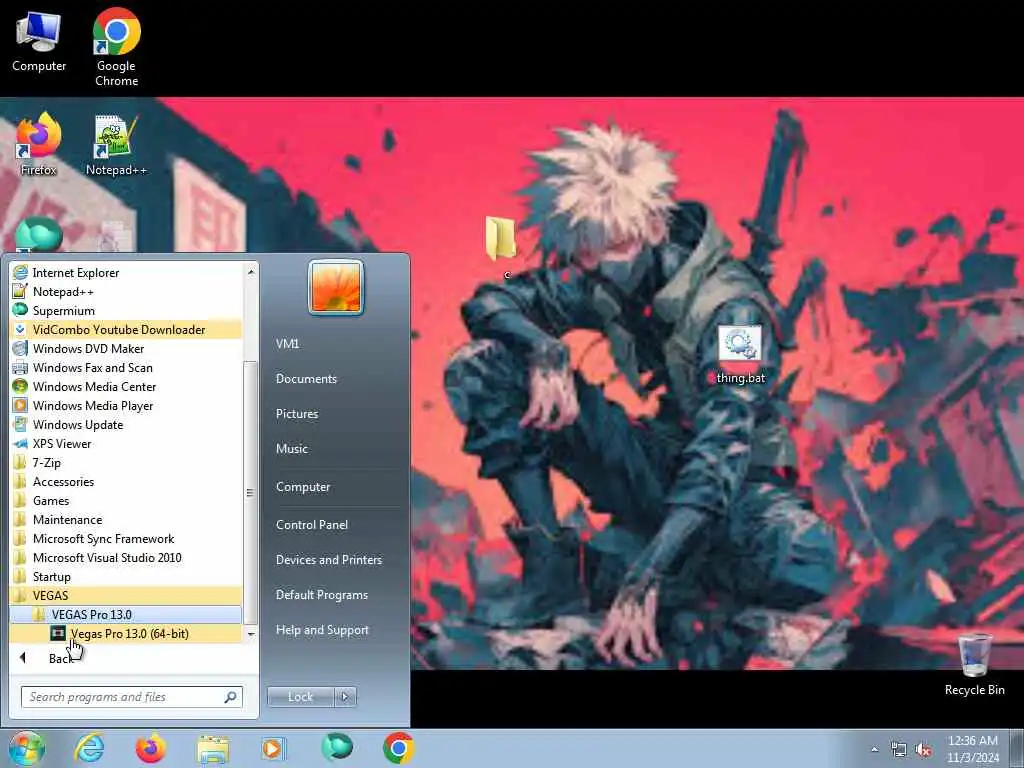1024x768 pixels.
Task: Open Windows Media Player from programs list
Action: (125, 405)
